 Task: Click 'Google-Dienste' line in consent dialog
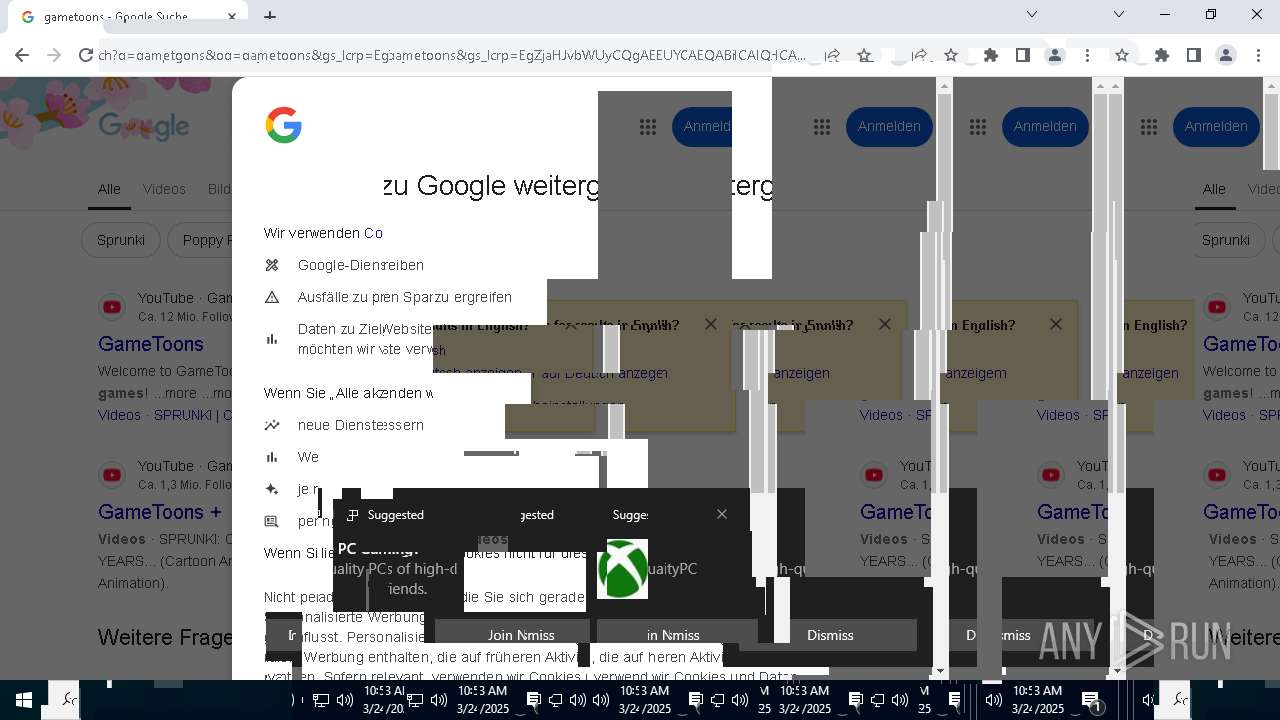tap(361, 265)
